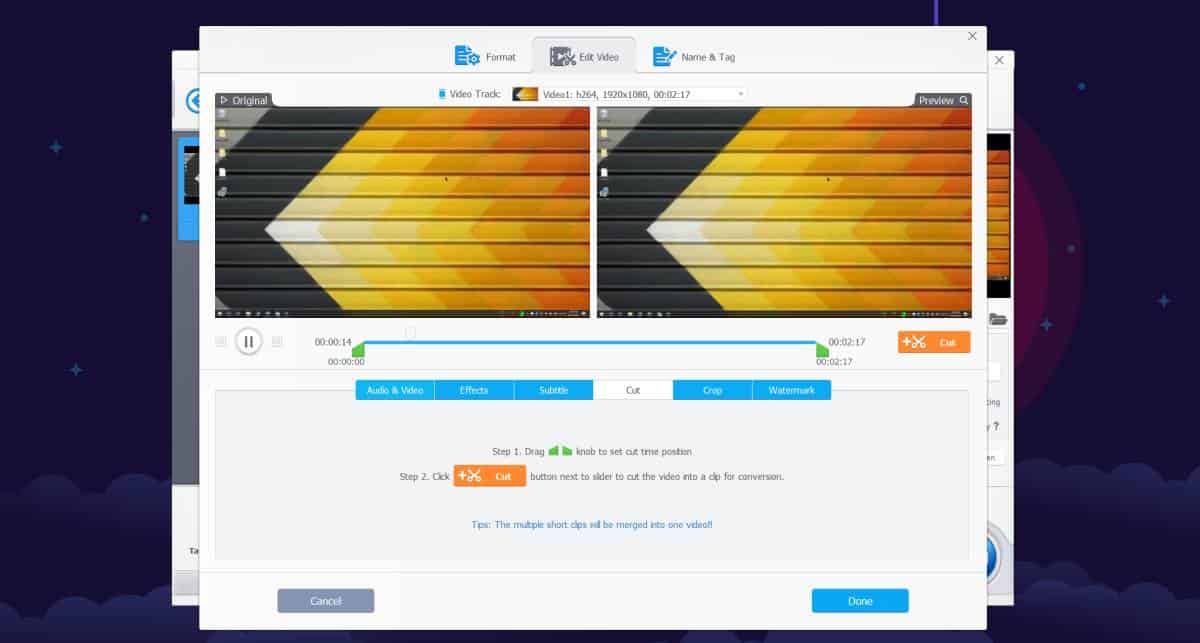The image size is (1200, 643).
Task: Click the left green start knob
Action: [358, 349]
